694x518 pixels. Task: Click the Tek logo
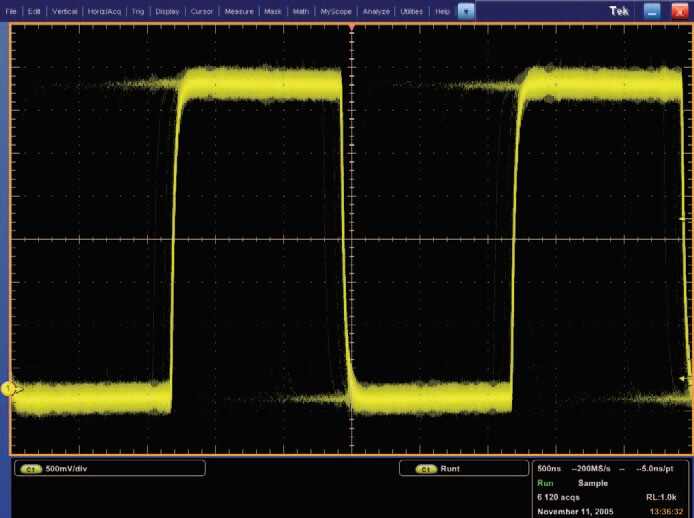pyautogui.click(x=620, y=10)
